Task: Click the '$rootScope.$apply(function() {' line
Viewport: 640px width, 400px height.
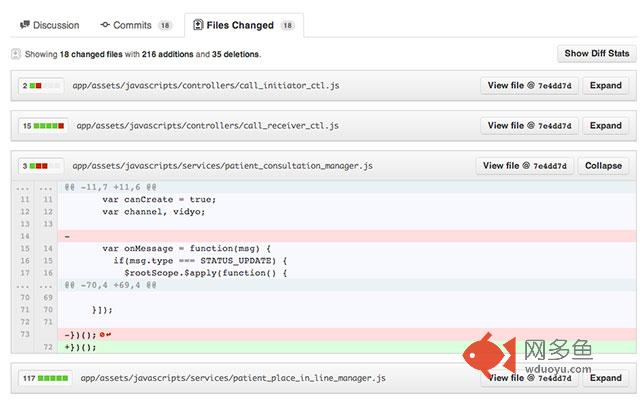Action: tap(206, 273)
